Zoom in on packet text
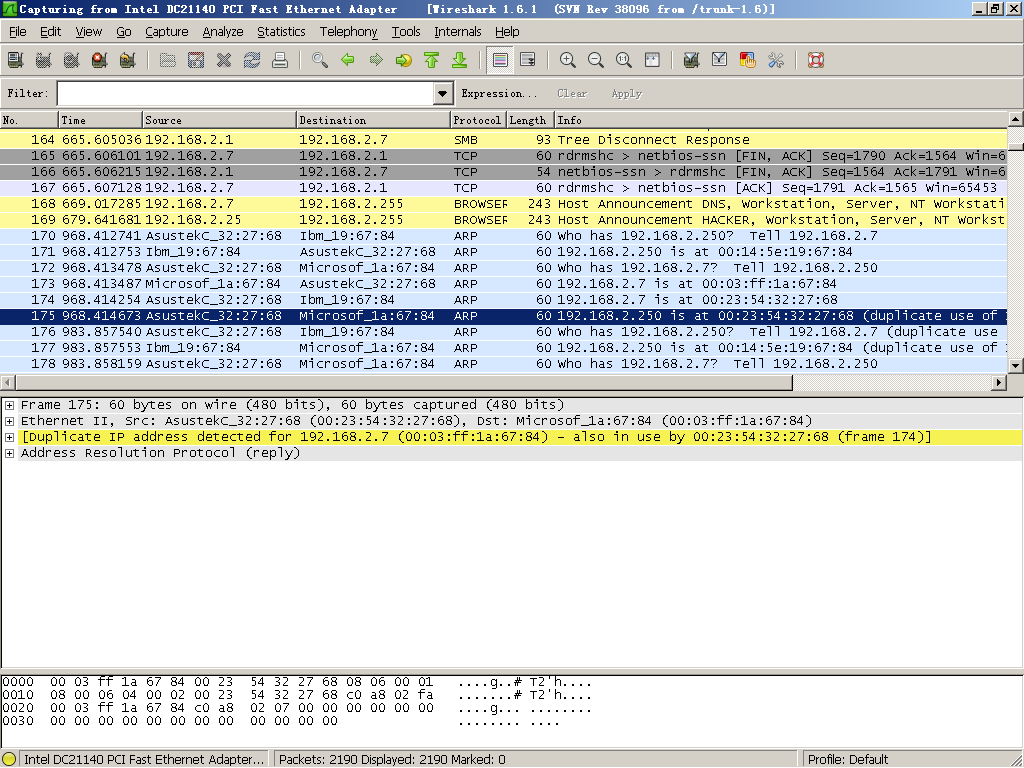Screen dimensions: 1024x768 [x=568, y=60]
